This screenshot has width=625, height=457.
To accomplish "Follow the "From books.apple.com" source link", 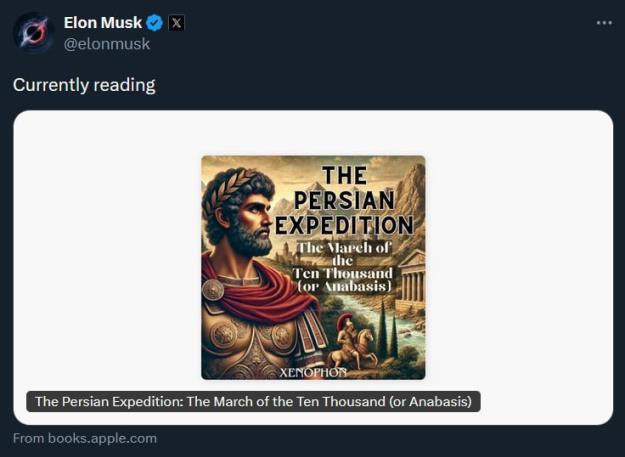I will pyautogui.click(x=85, y=438).
